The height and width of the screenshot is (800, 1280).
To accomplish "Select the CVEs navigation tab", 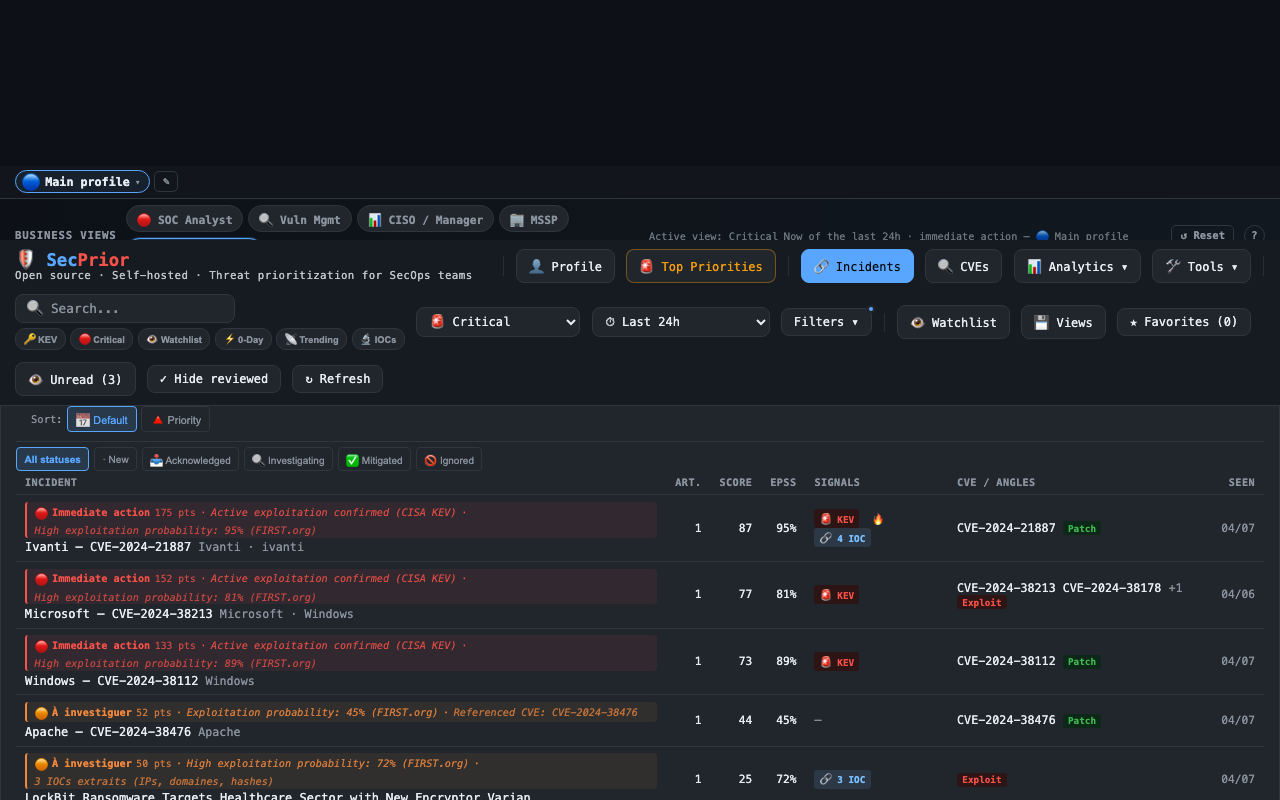I will tap(963, 266).
